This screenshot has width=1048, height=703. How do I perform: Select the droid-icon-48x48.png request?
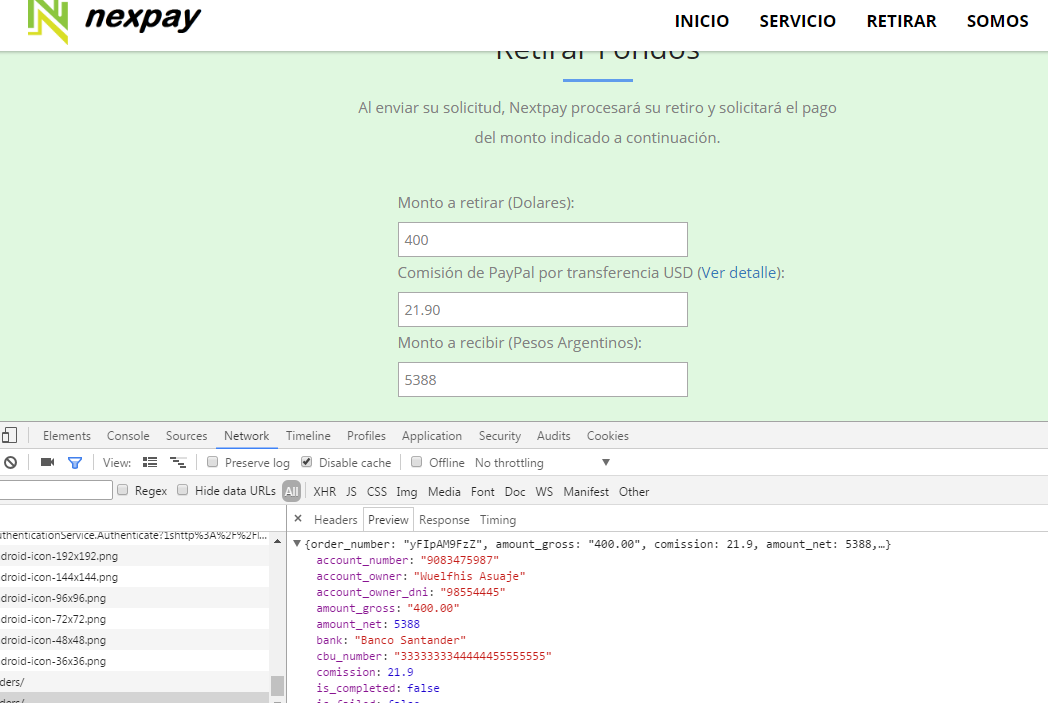click(134, 640)
